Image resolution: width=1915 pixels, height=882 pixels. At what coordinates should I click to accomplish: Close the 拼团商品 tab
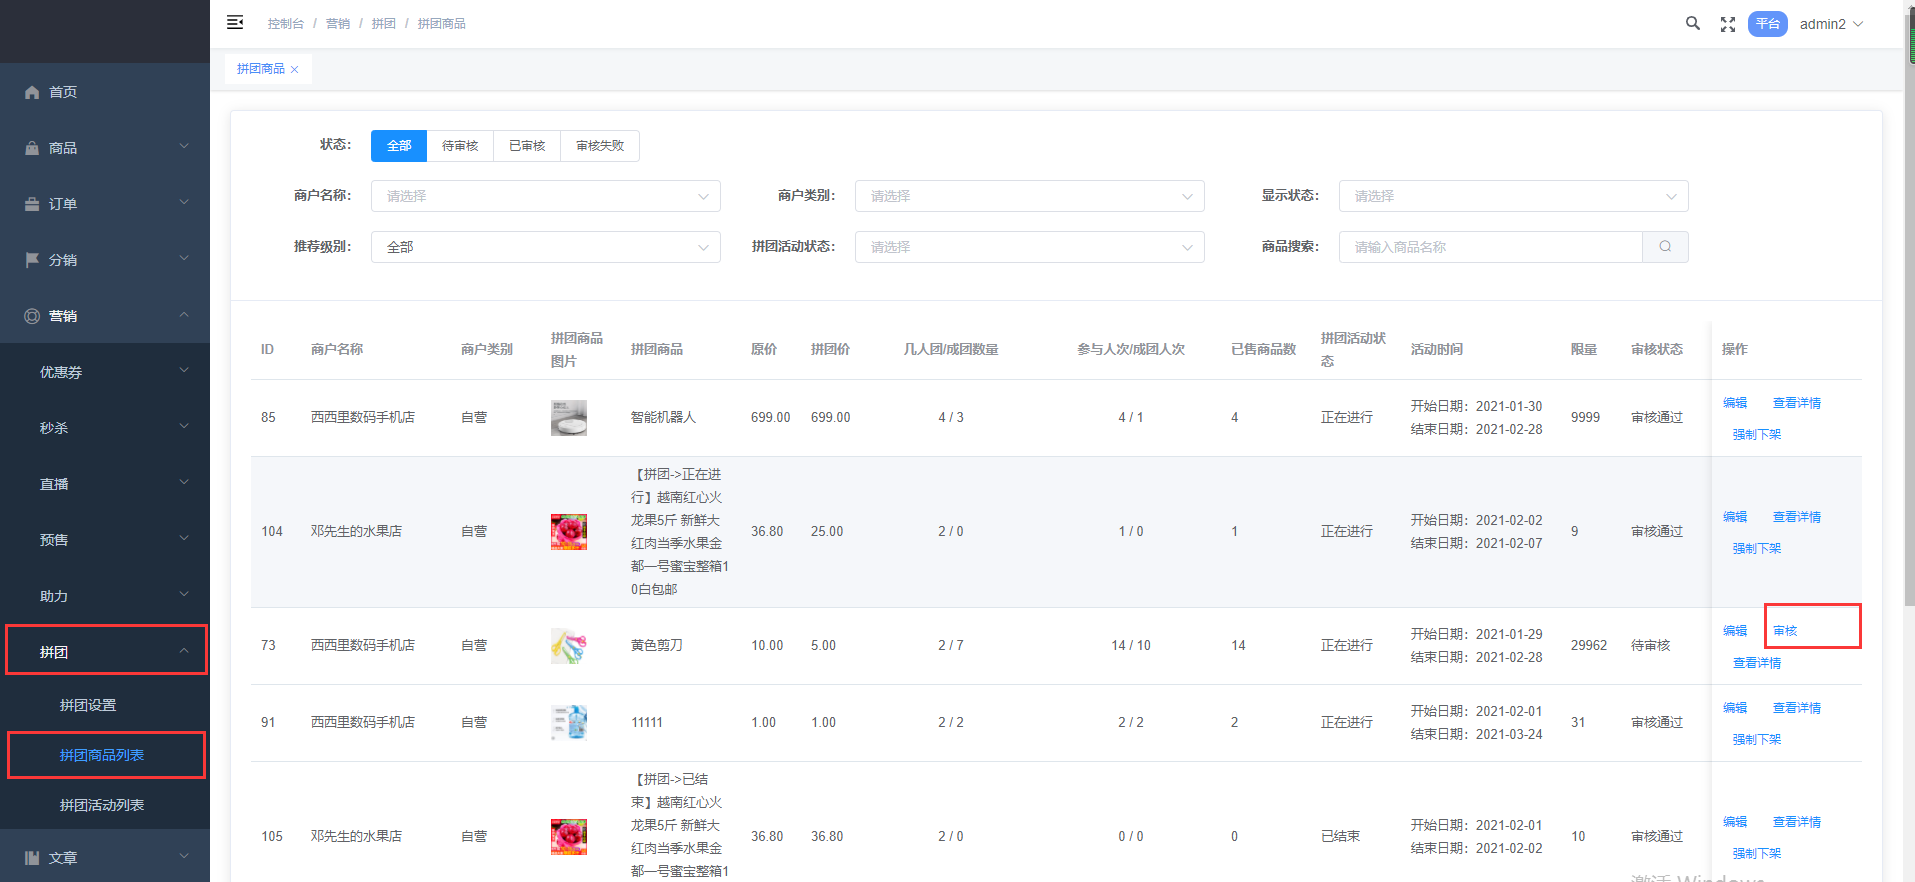[x=295, y=70]
